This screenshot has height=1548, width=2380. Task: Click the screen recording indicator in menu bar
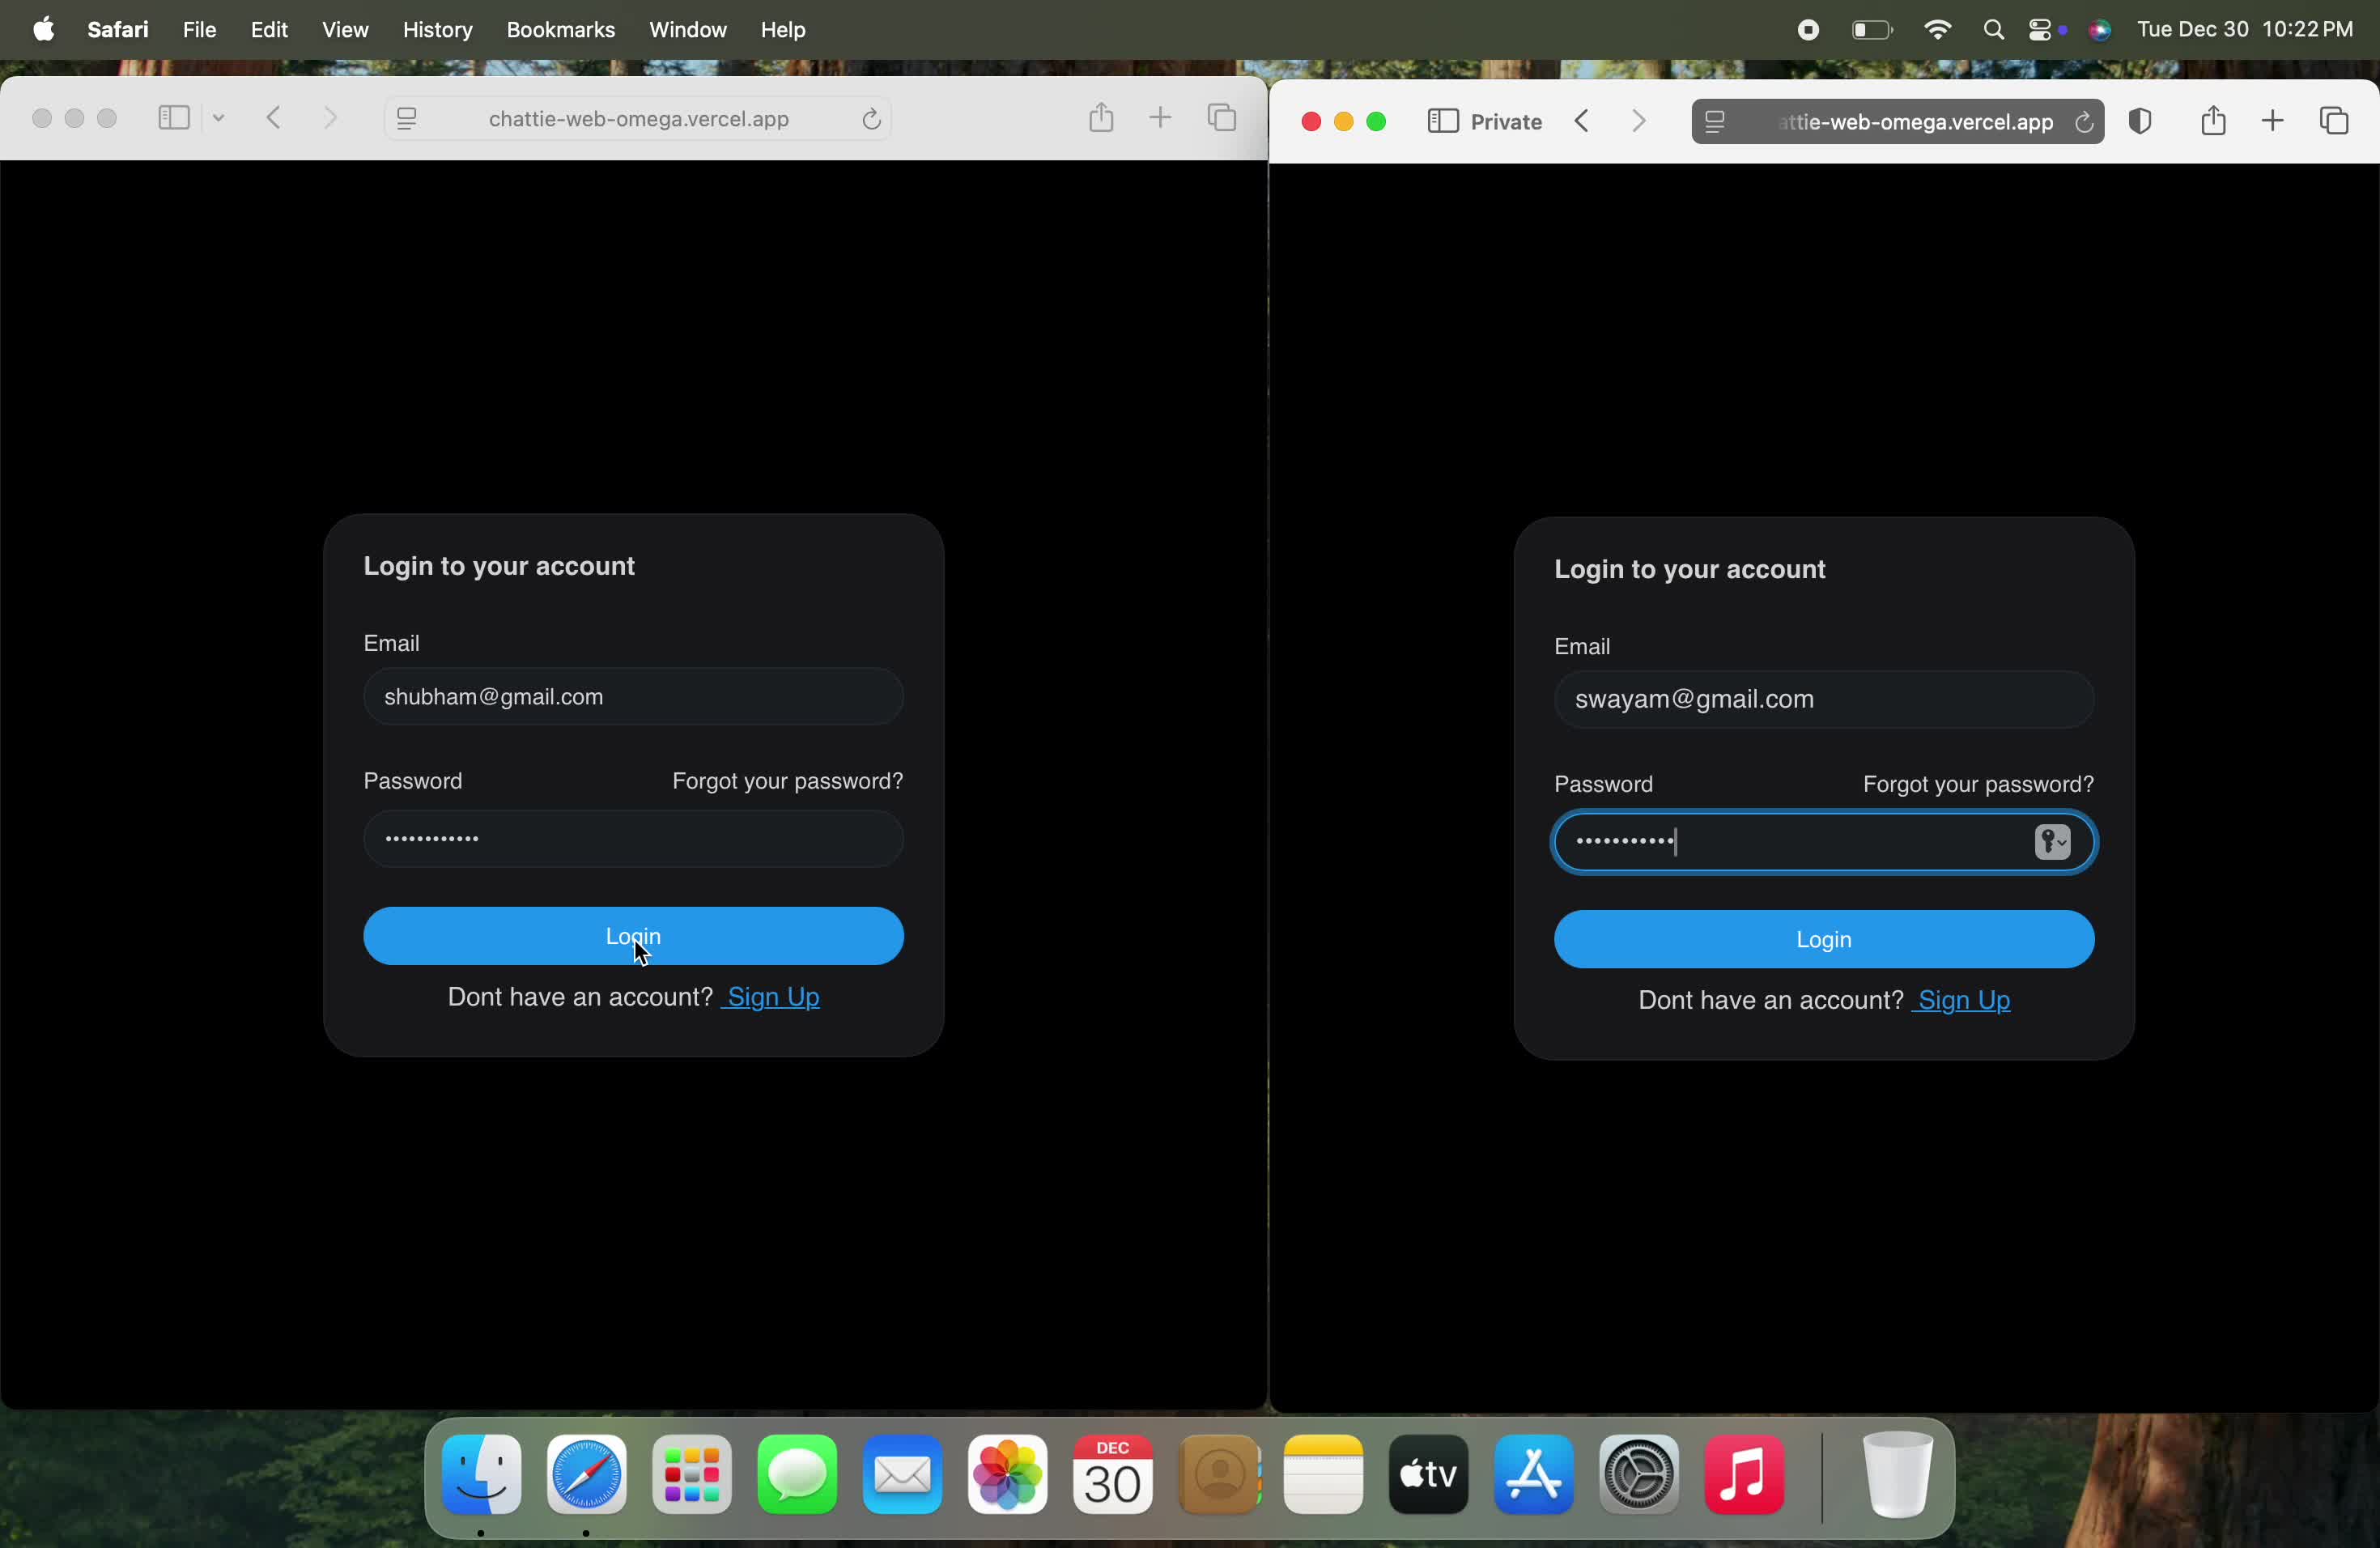(1808, 30)
